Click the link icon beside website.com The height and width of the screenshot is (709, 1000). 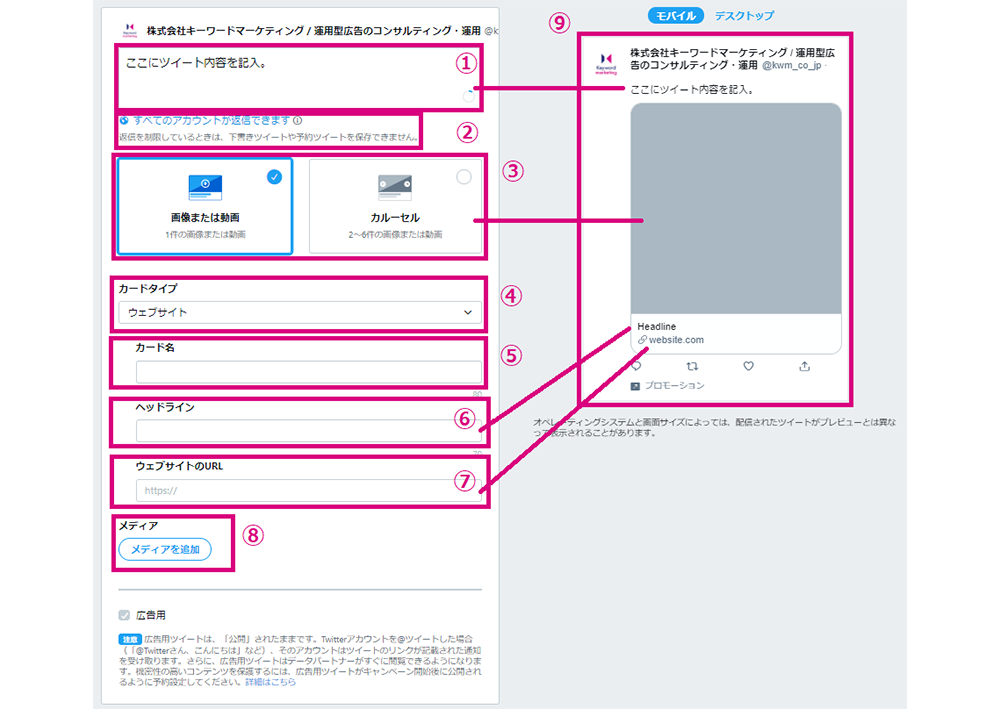pyautogui.click(x=642, y=340)
